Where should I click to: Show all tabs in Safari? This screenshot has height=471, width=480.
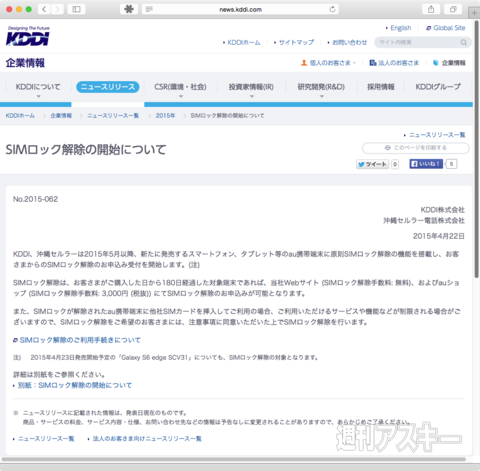tap(453, 9)
